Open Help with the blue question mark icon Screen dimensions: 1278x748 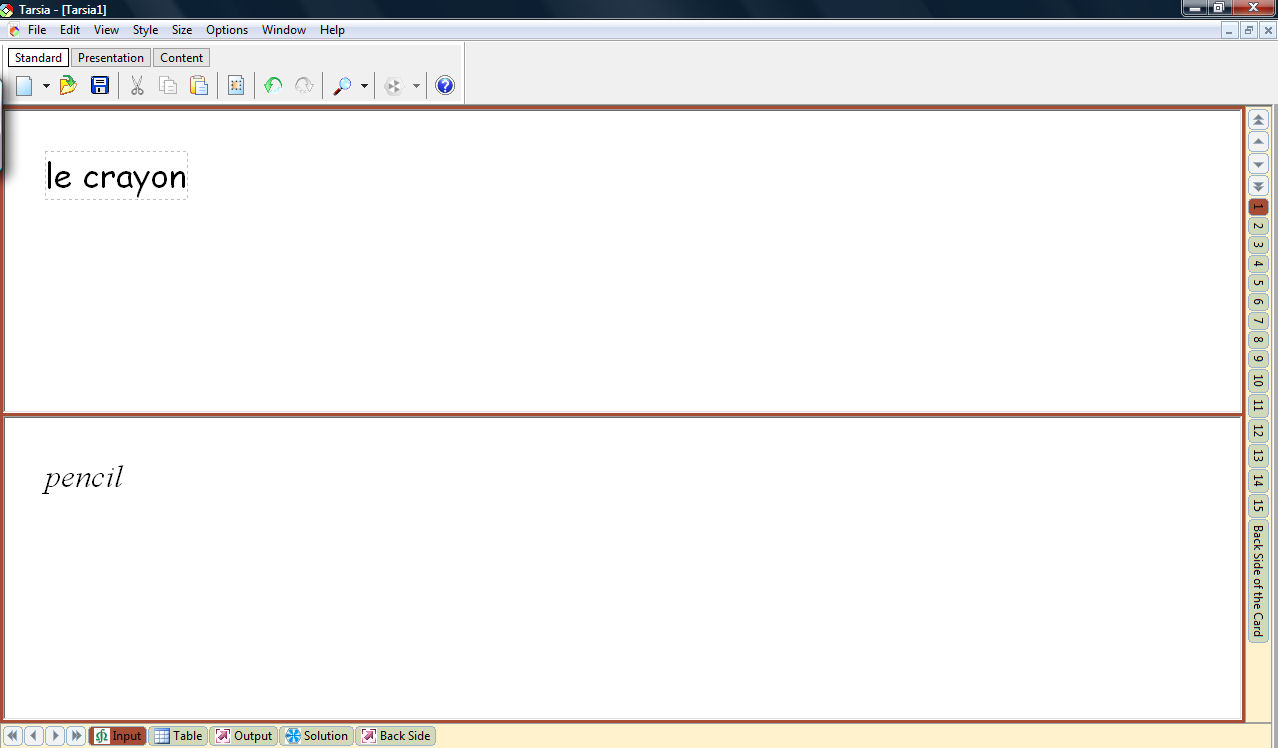(445, 86)
